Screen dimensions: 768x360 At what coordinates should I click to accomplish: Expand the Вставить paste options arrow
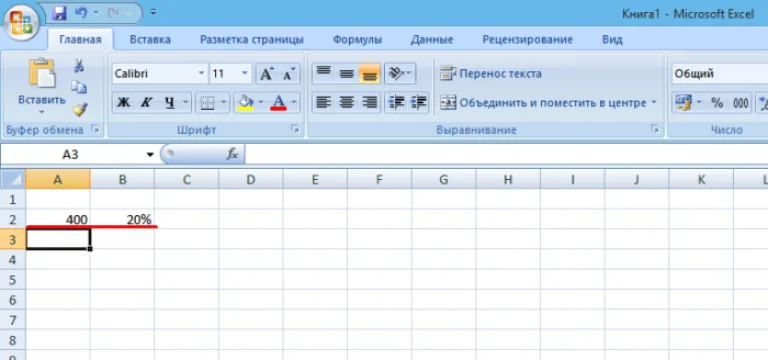coord(42,112)
